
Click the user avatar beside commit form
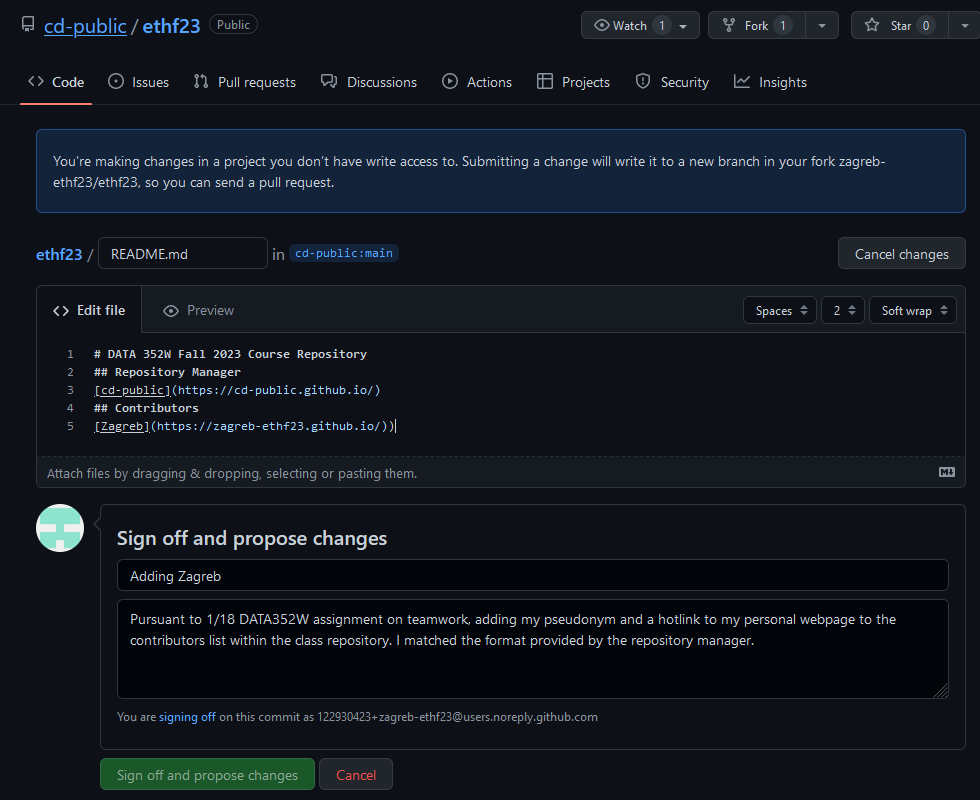60,528
